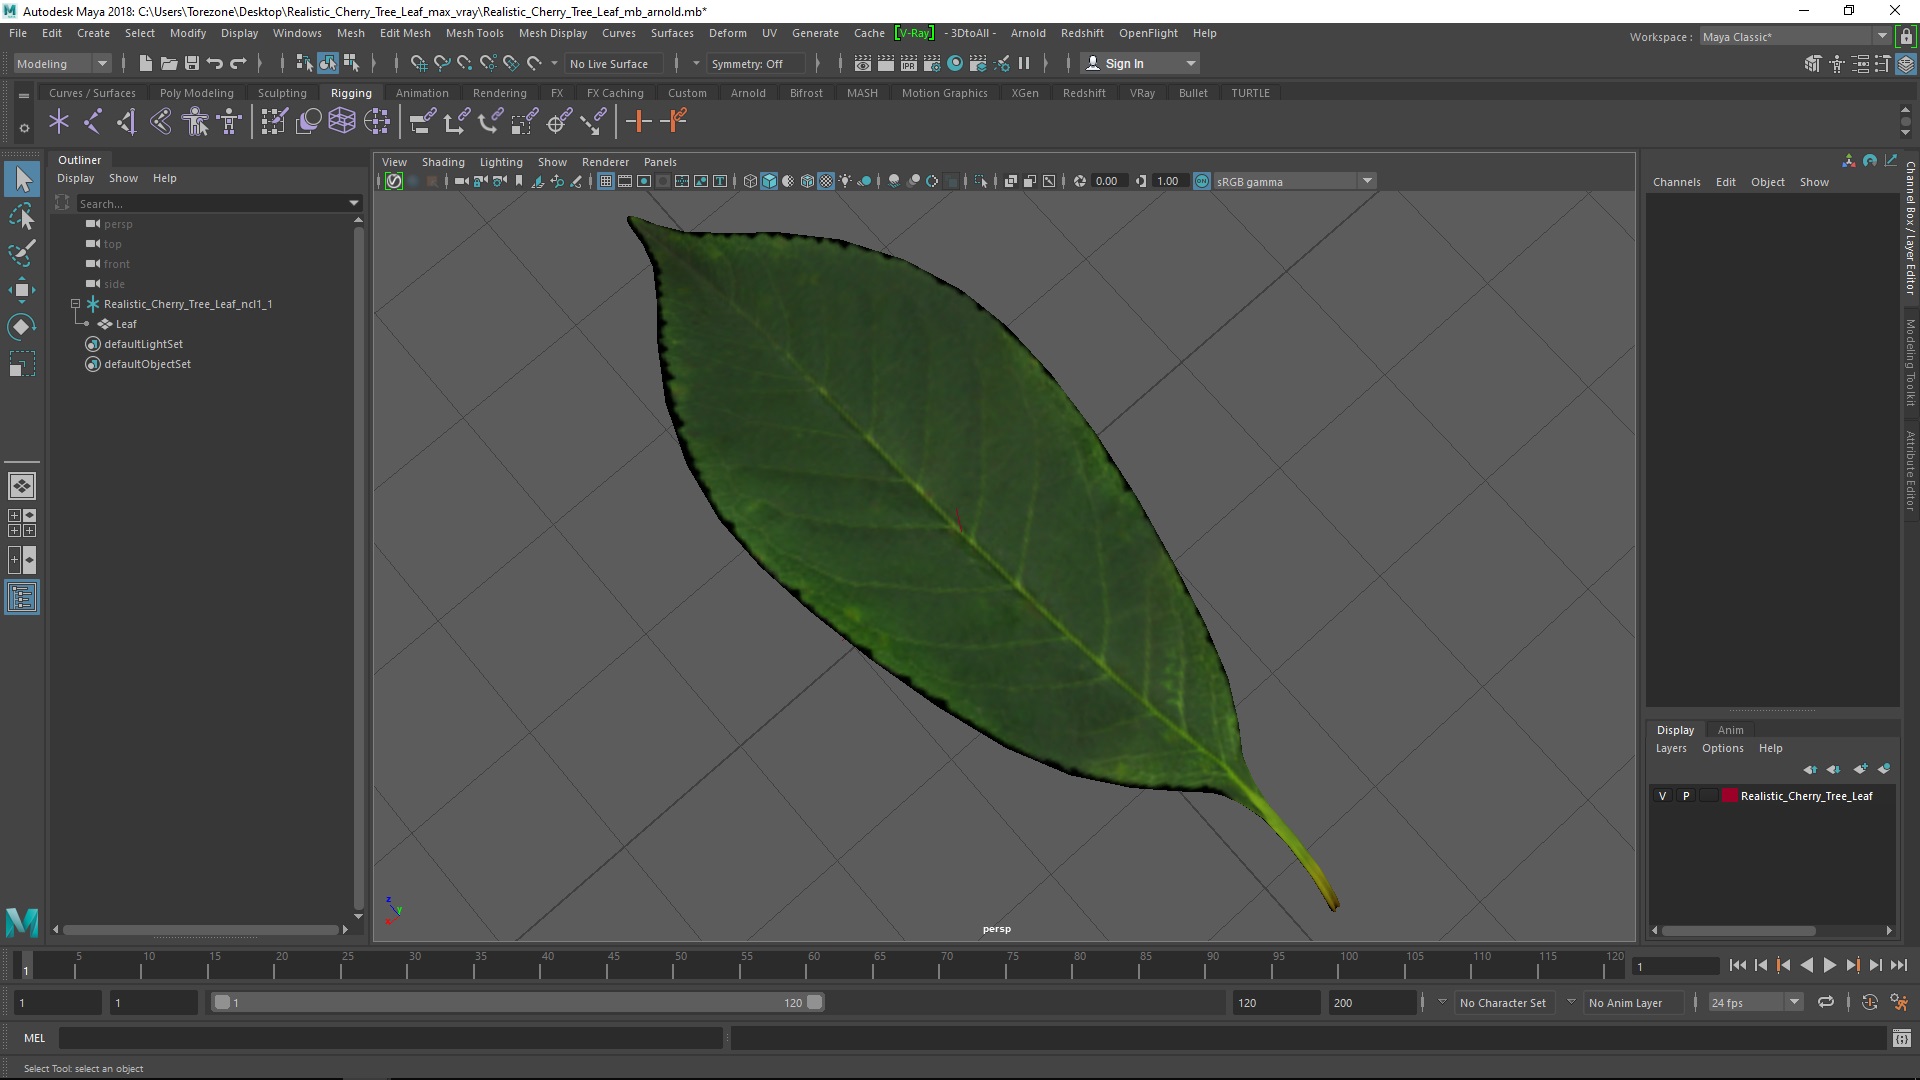Viewport: 1920px width, 1080px height.
Task: Click the Outliner layout quick button
Action: pyautogui.click(x=22, y=598)
